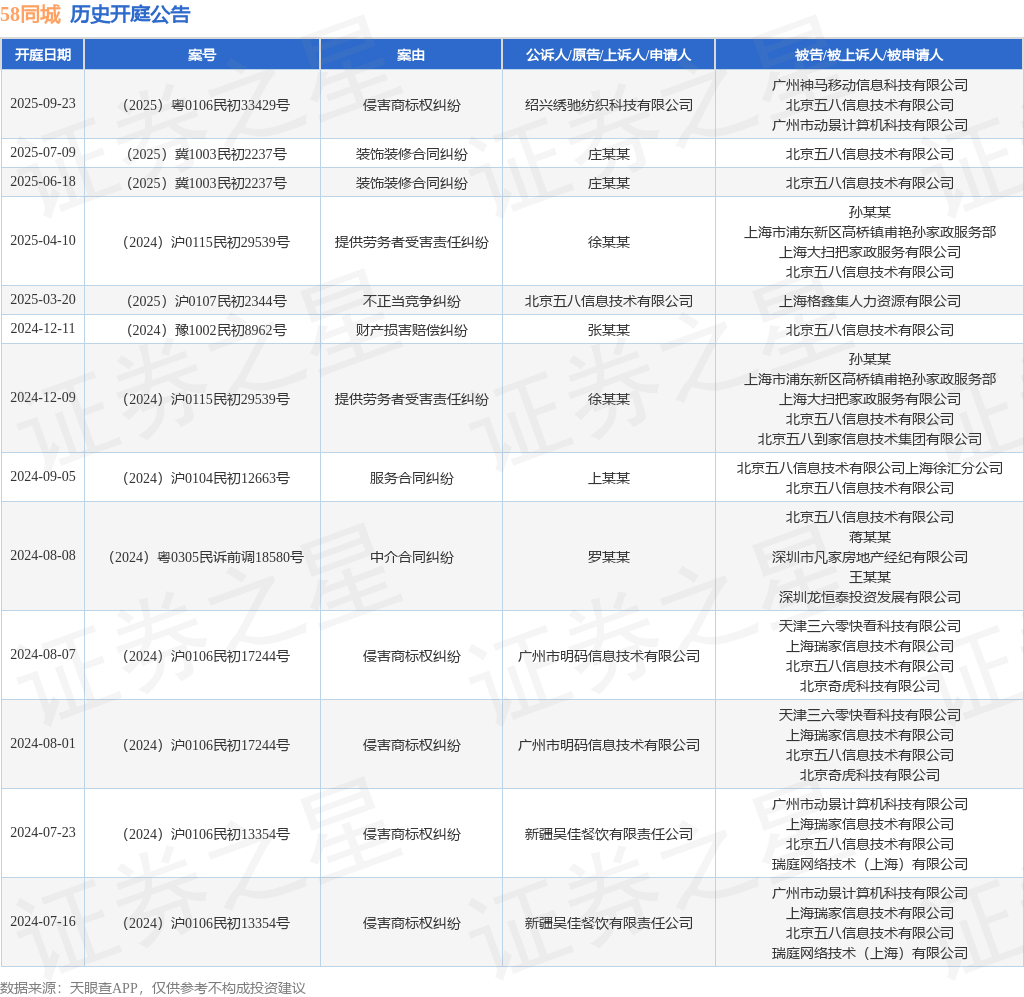
Task: Click defendant 北京五八信息技术有限公司上海徐汇分公司
Action: [870, 468]
